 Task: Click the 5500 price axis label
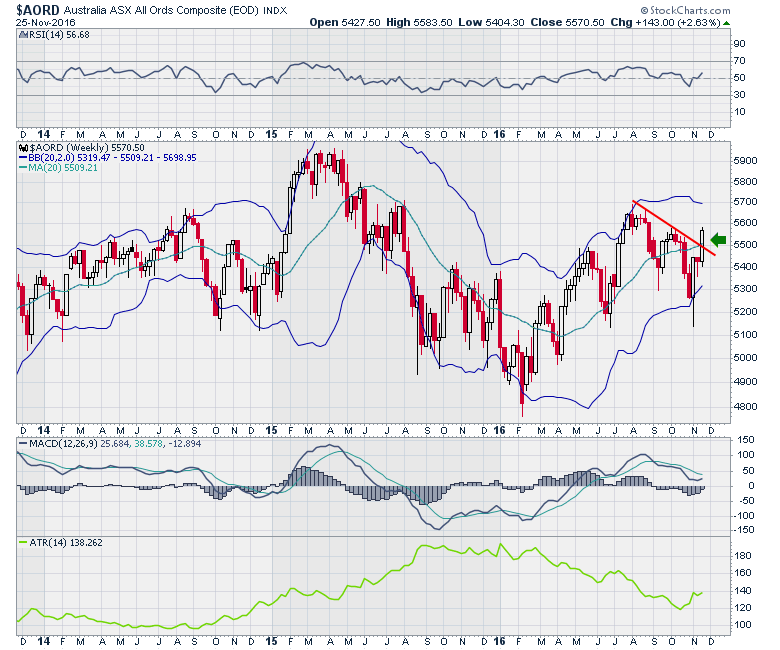pos(745,244)
